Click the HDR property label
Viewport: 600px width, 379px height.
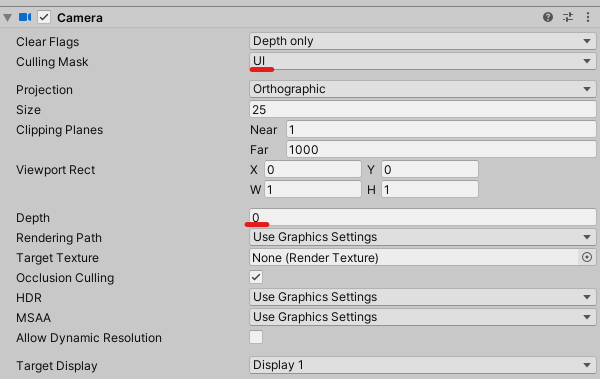[29, 298]
